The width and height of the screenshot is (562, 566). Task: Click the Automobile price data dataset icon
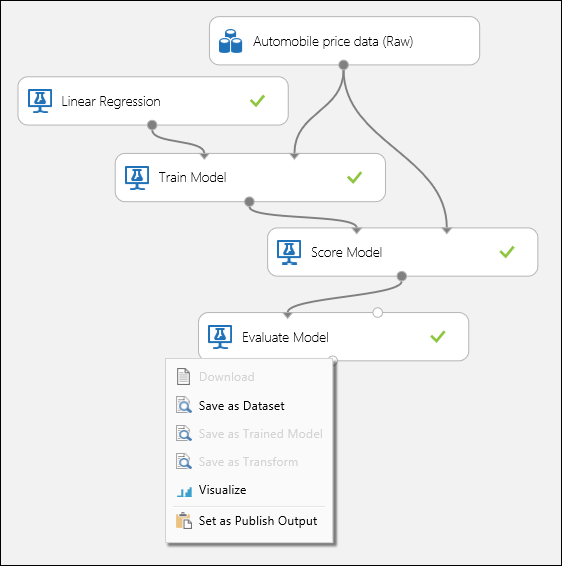tap(230, 41)
